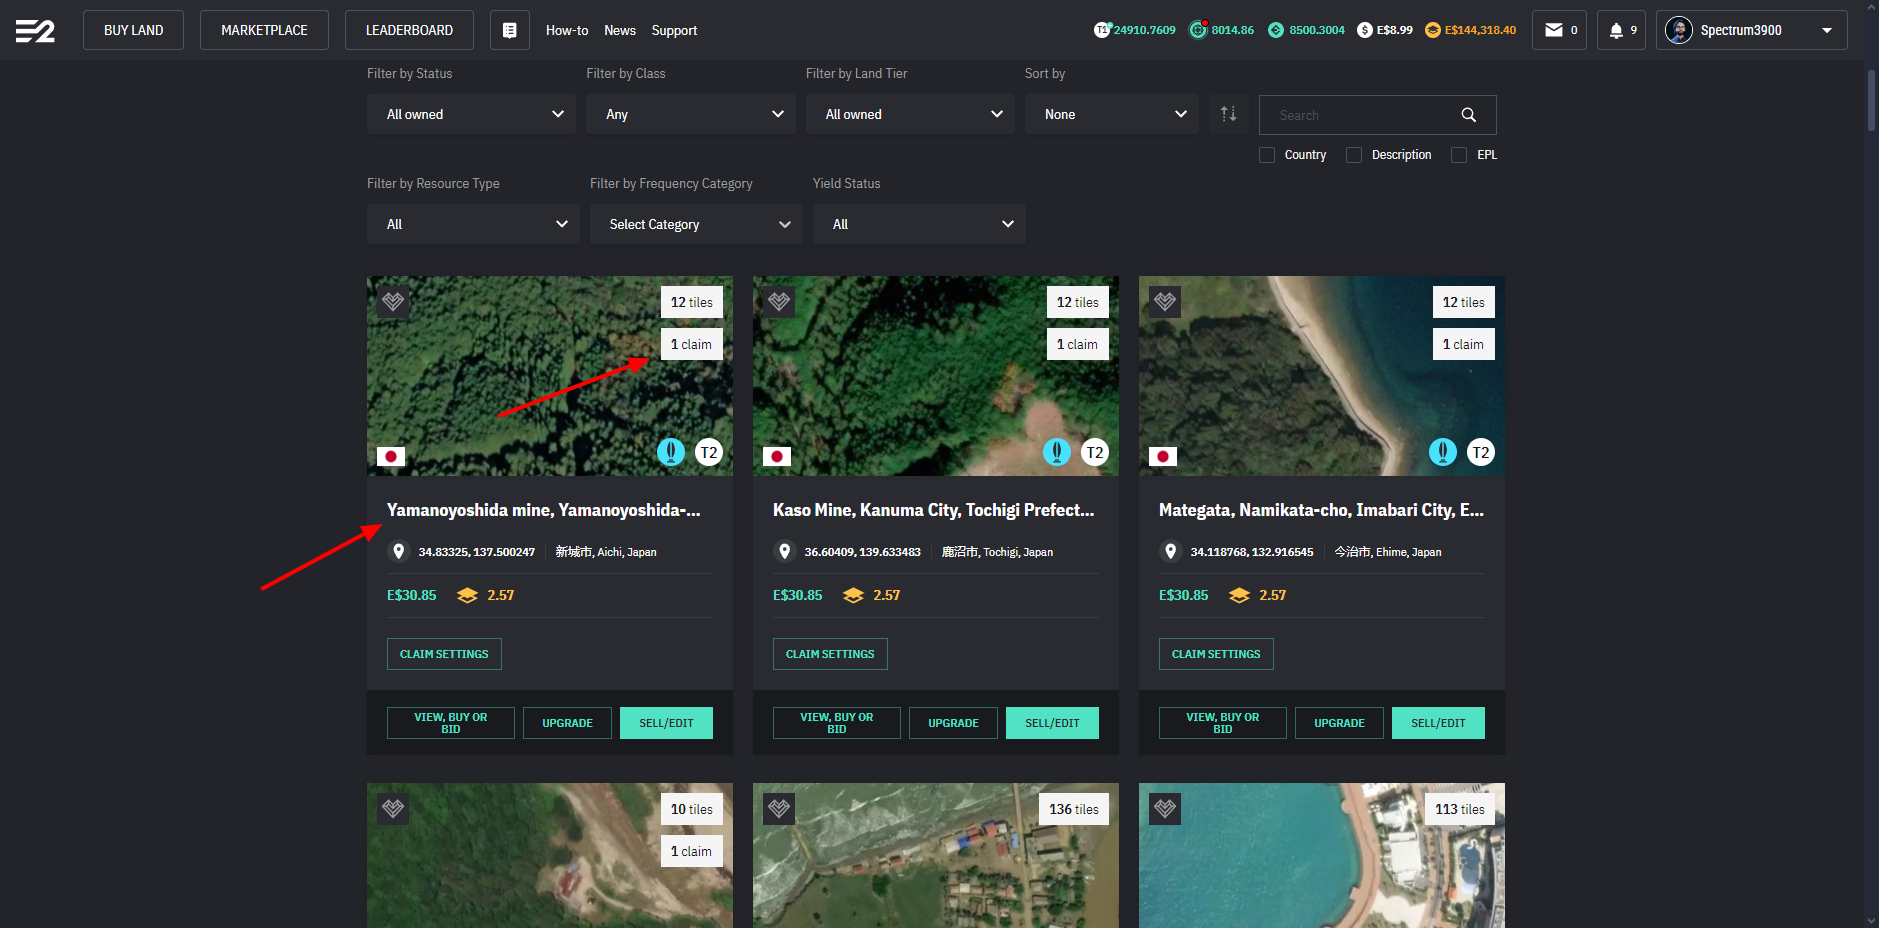Expand the Spectrum3900 account menu arrow
The image size is (1879, 928).
click(1827, 30)
